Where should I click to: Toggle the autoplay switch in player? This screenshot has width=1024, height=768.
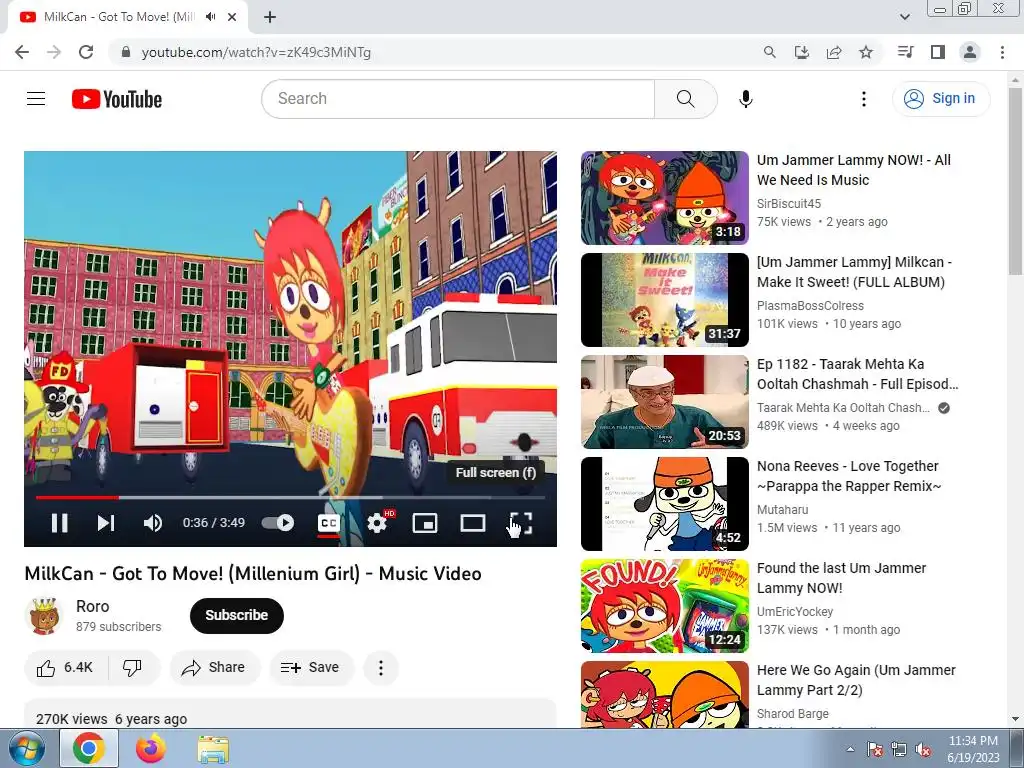[278, 522]
